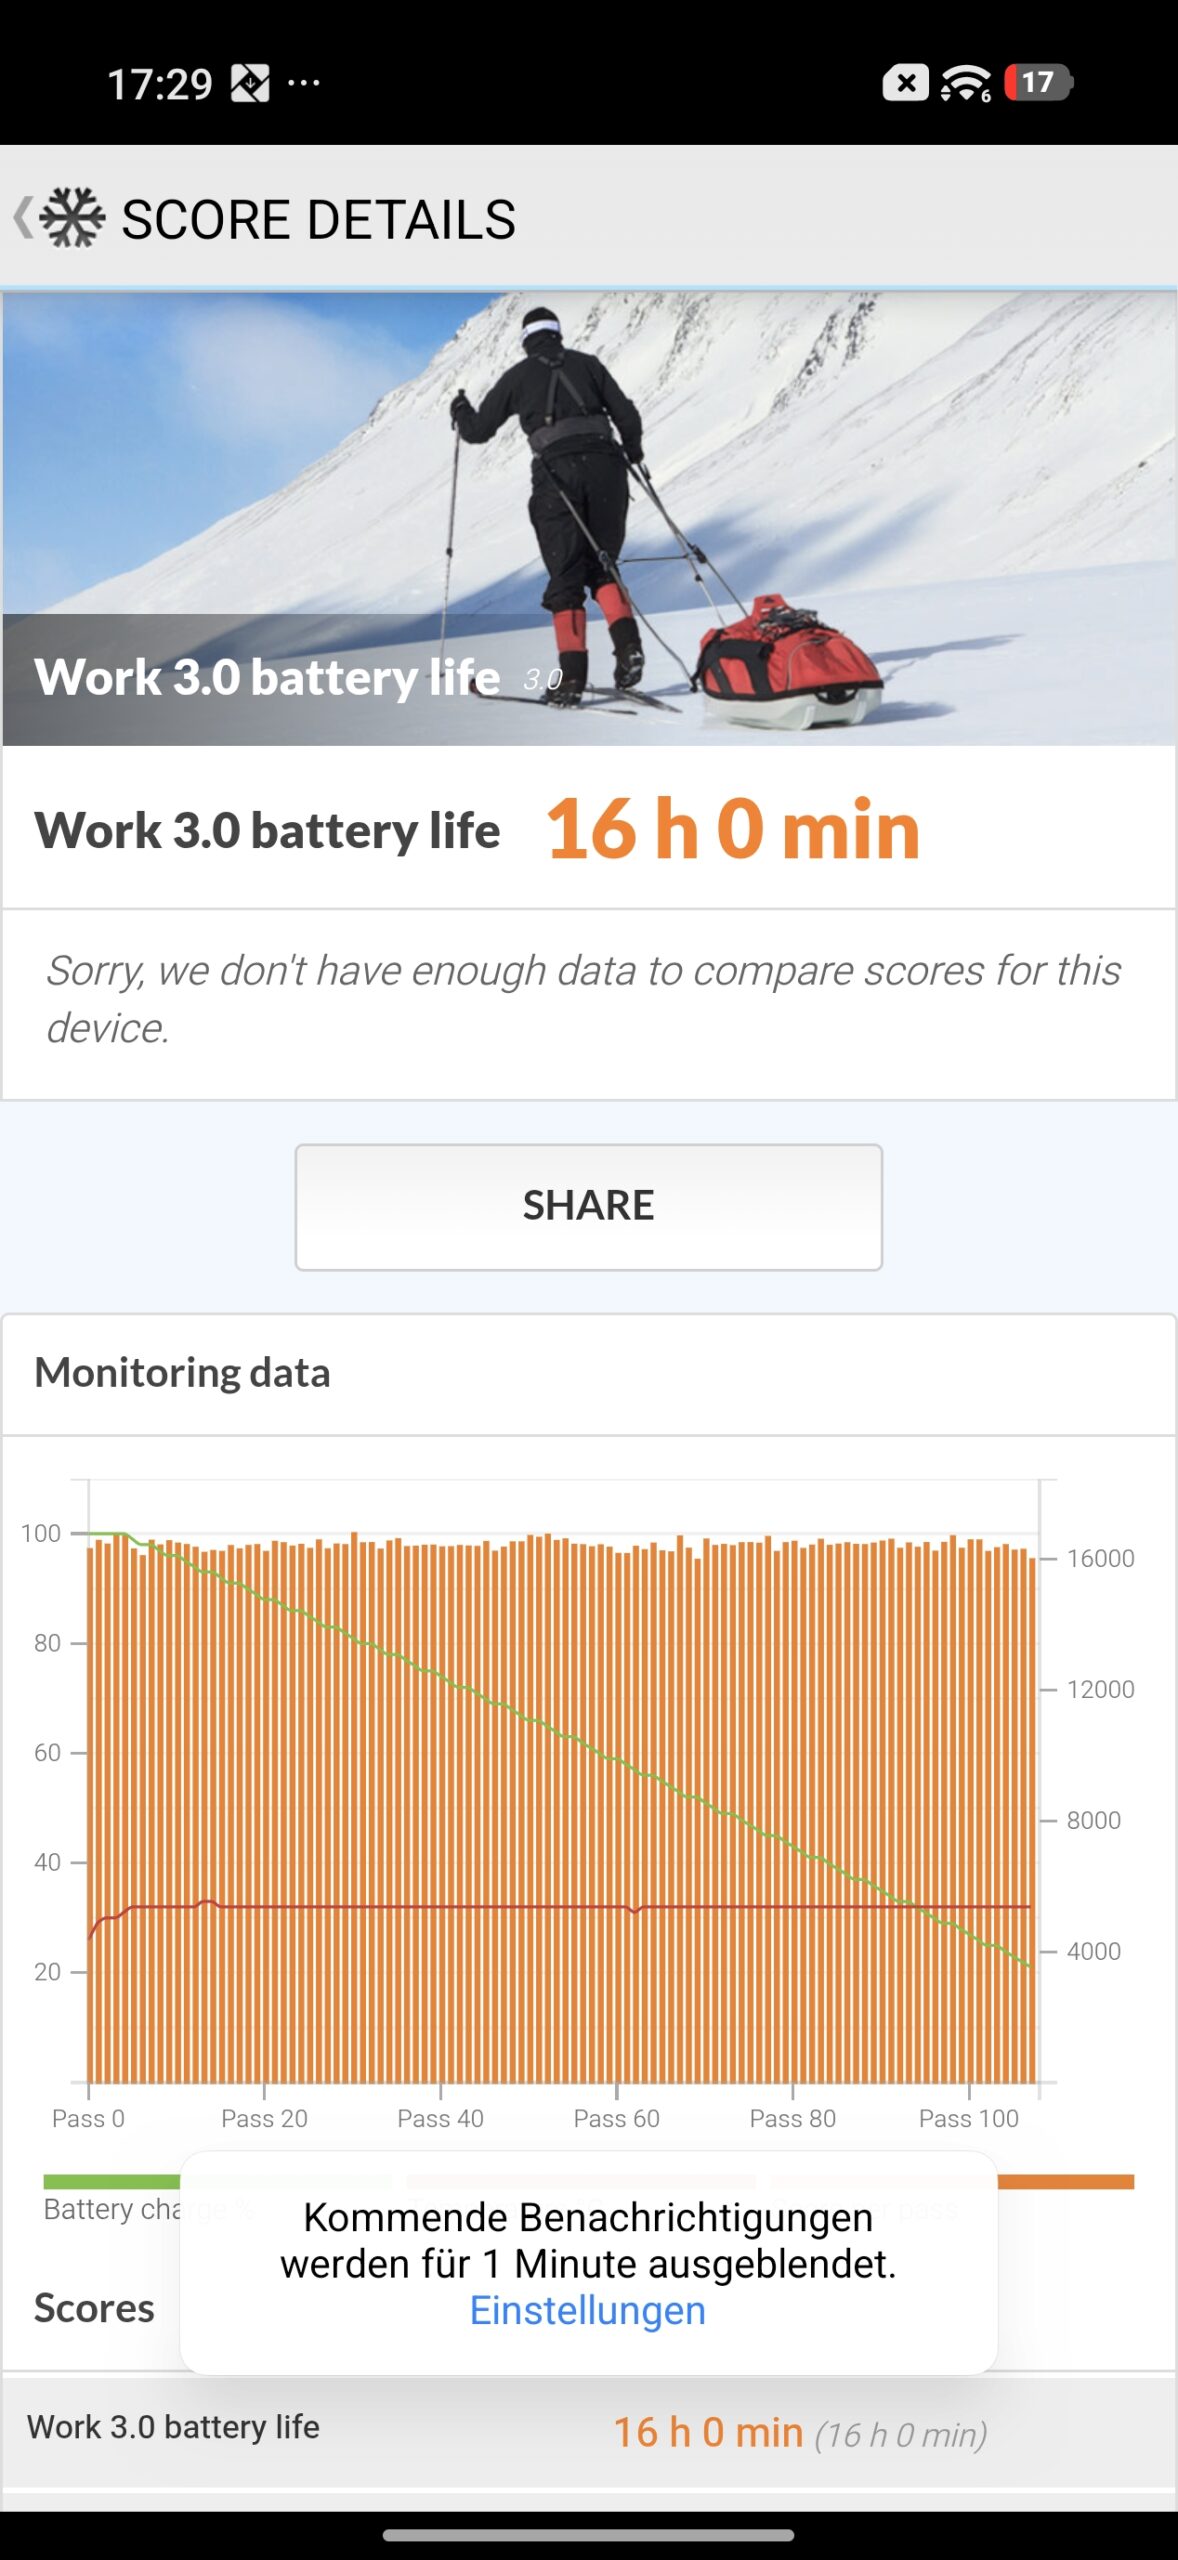The height and width of the screenshot is (2560, 1178).
Task: Tap the back chevron in header
Action: 22,218
